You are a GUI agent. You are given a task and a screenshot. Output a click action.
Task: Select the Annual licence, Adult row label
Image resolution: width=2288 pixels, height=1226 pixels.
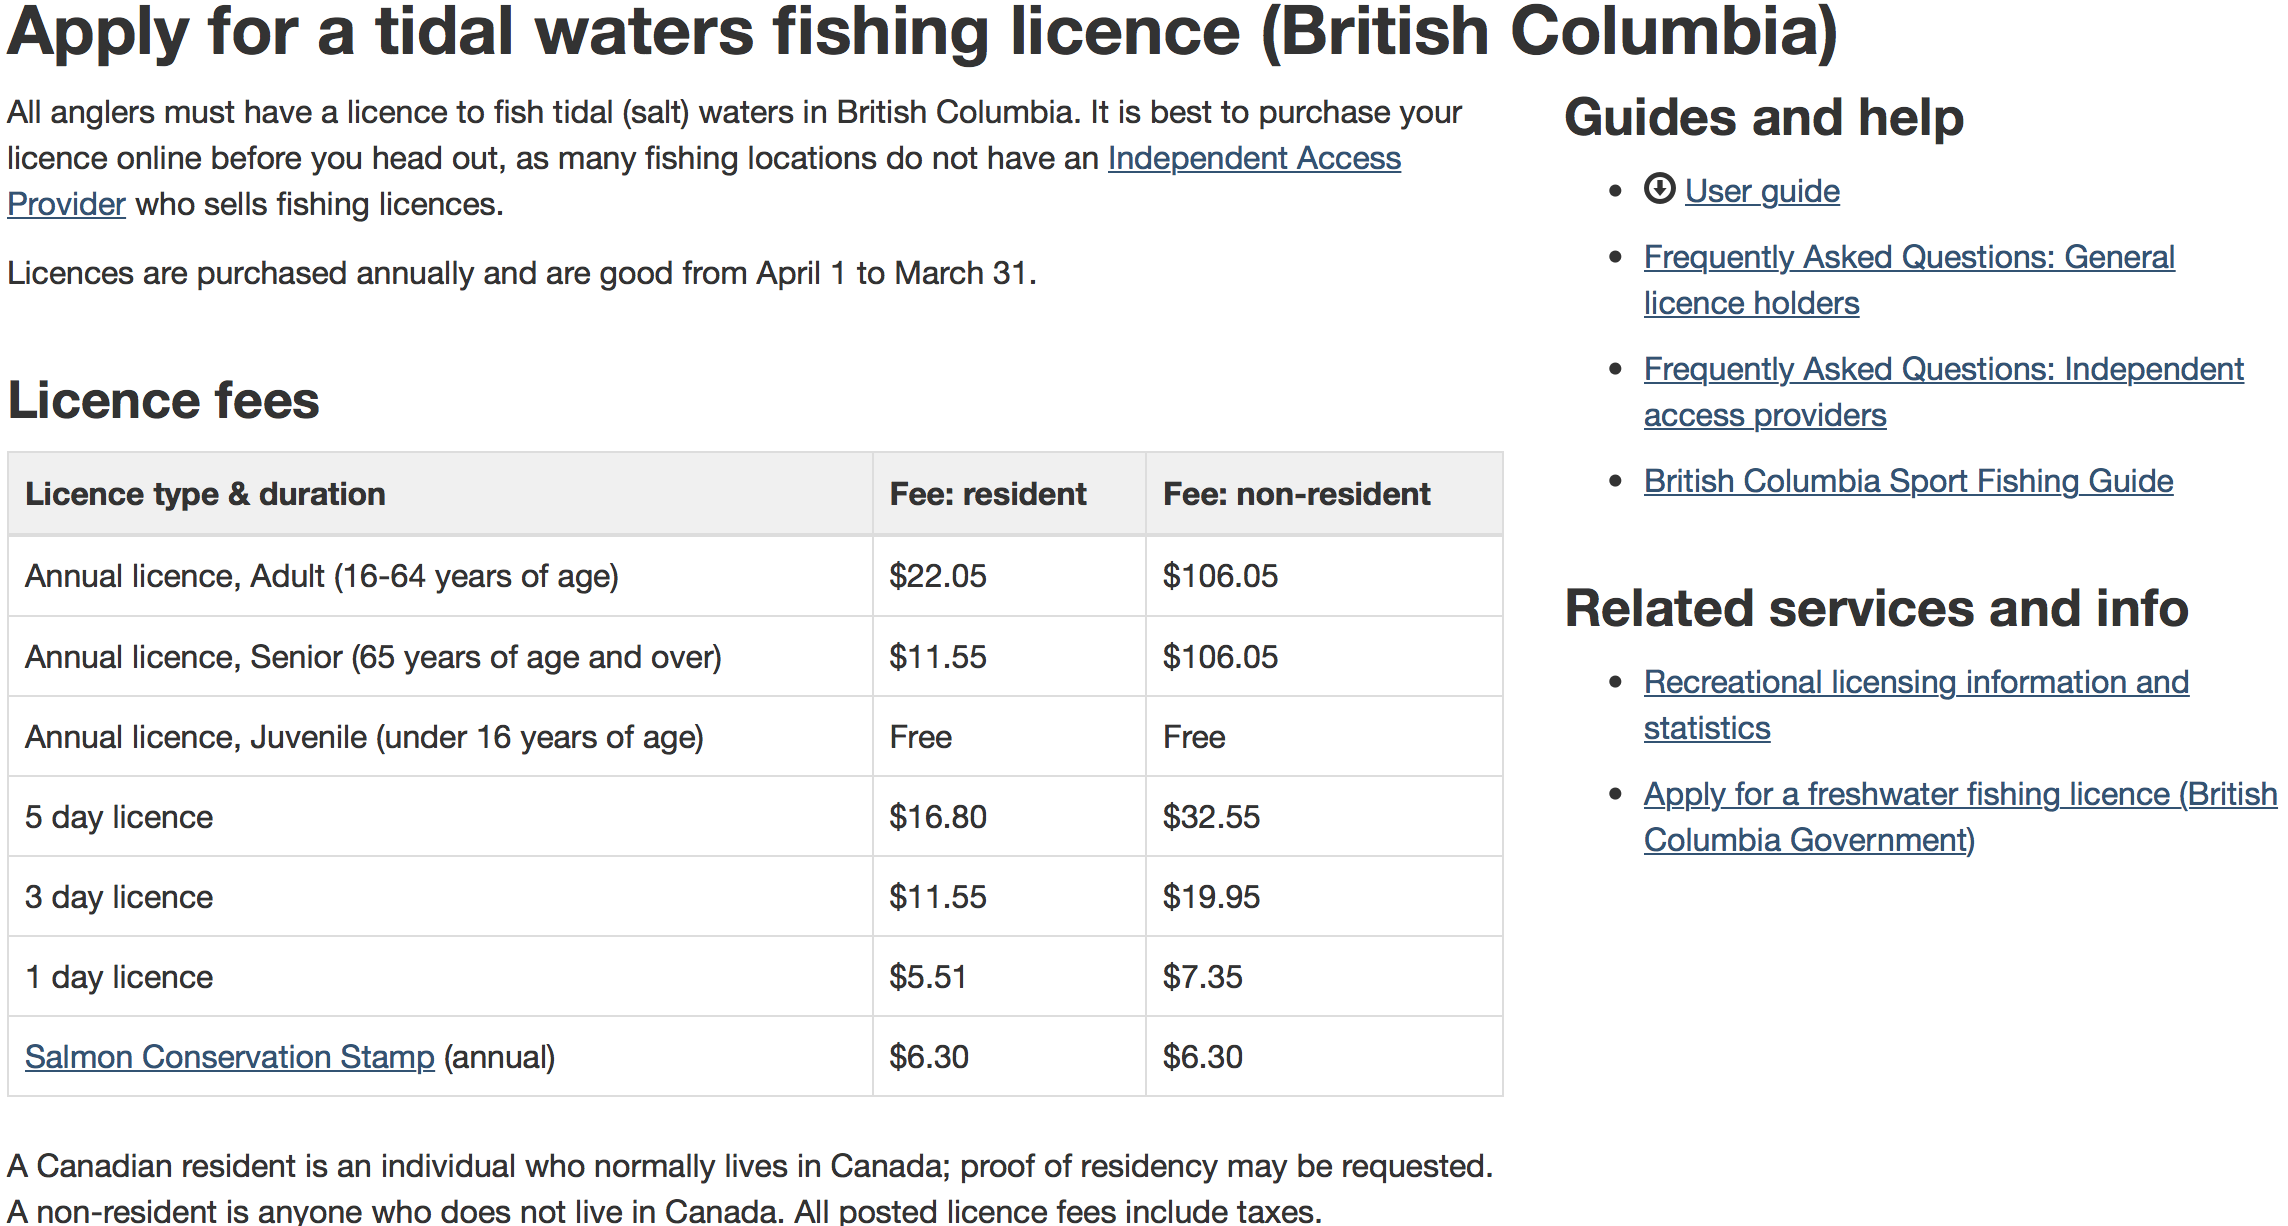click(x=322, y=576)
